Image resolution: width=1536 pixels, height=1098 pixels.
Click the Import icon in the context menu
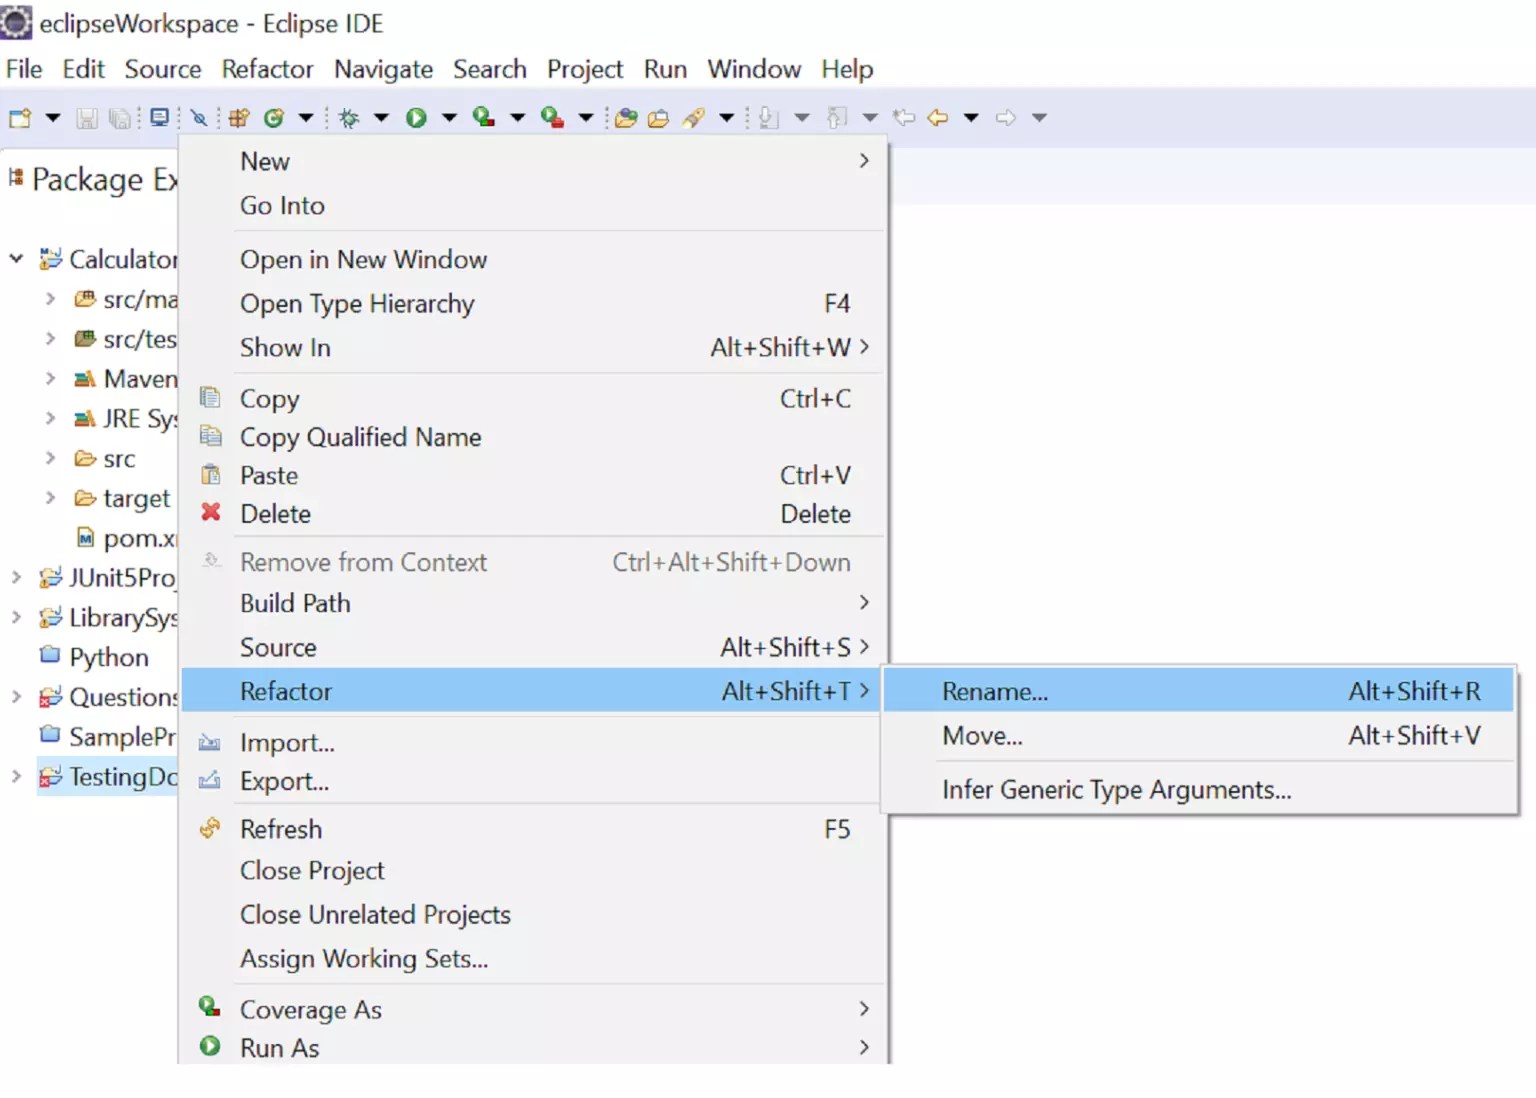coord(210,742)
